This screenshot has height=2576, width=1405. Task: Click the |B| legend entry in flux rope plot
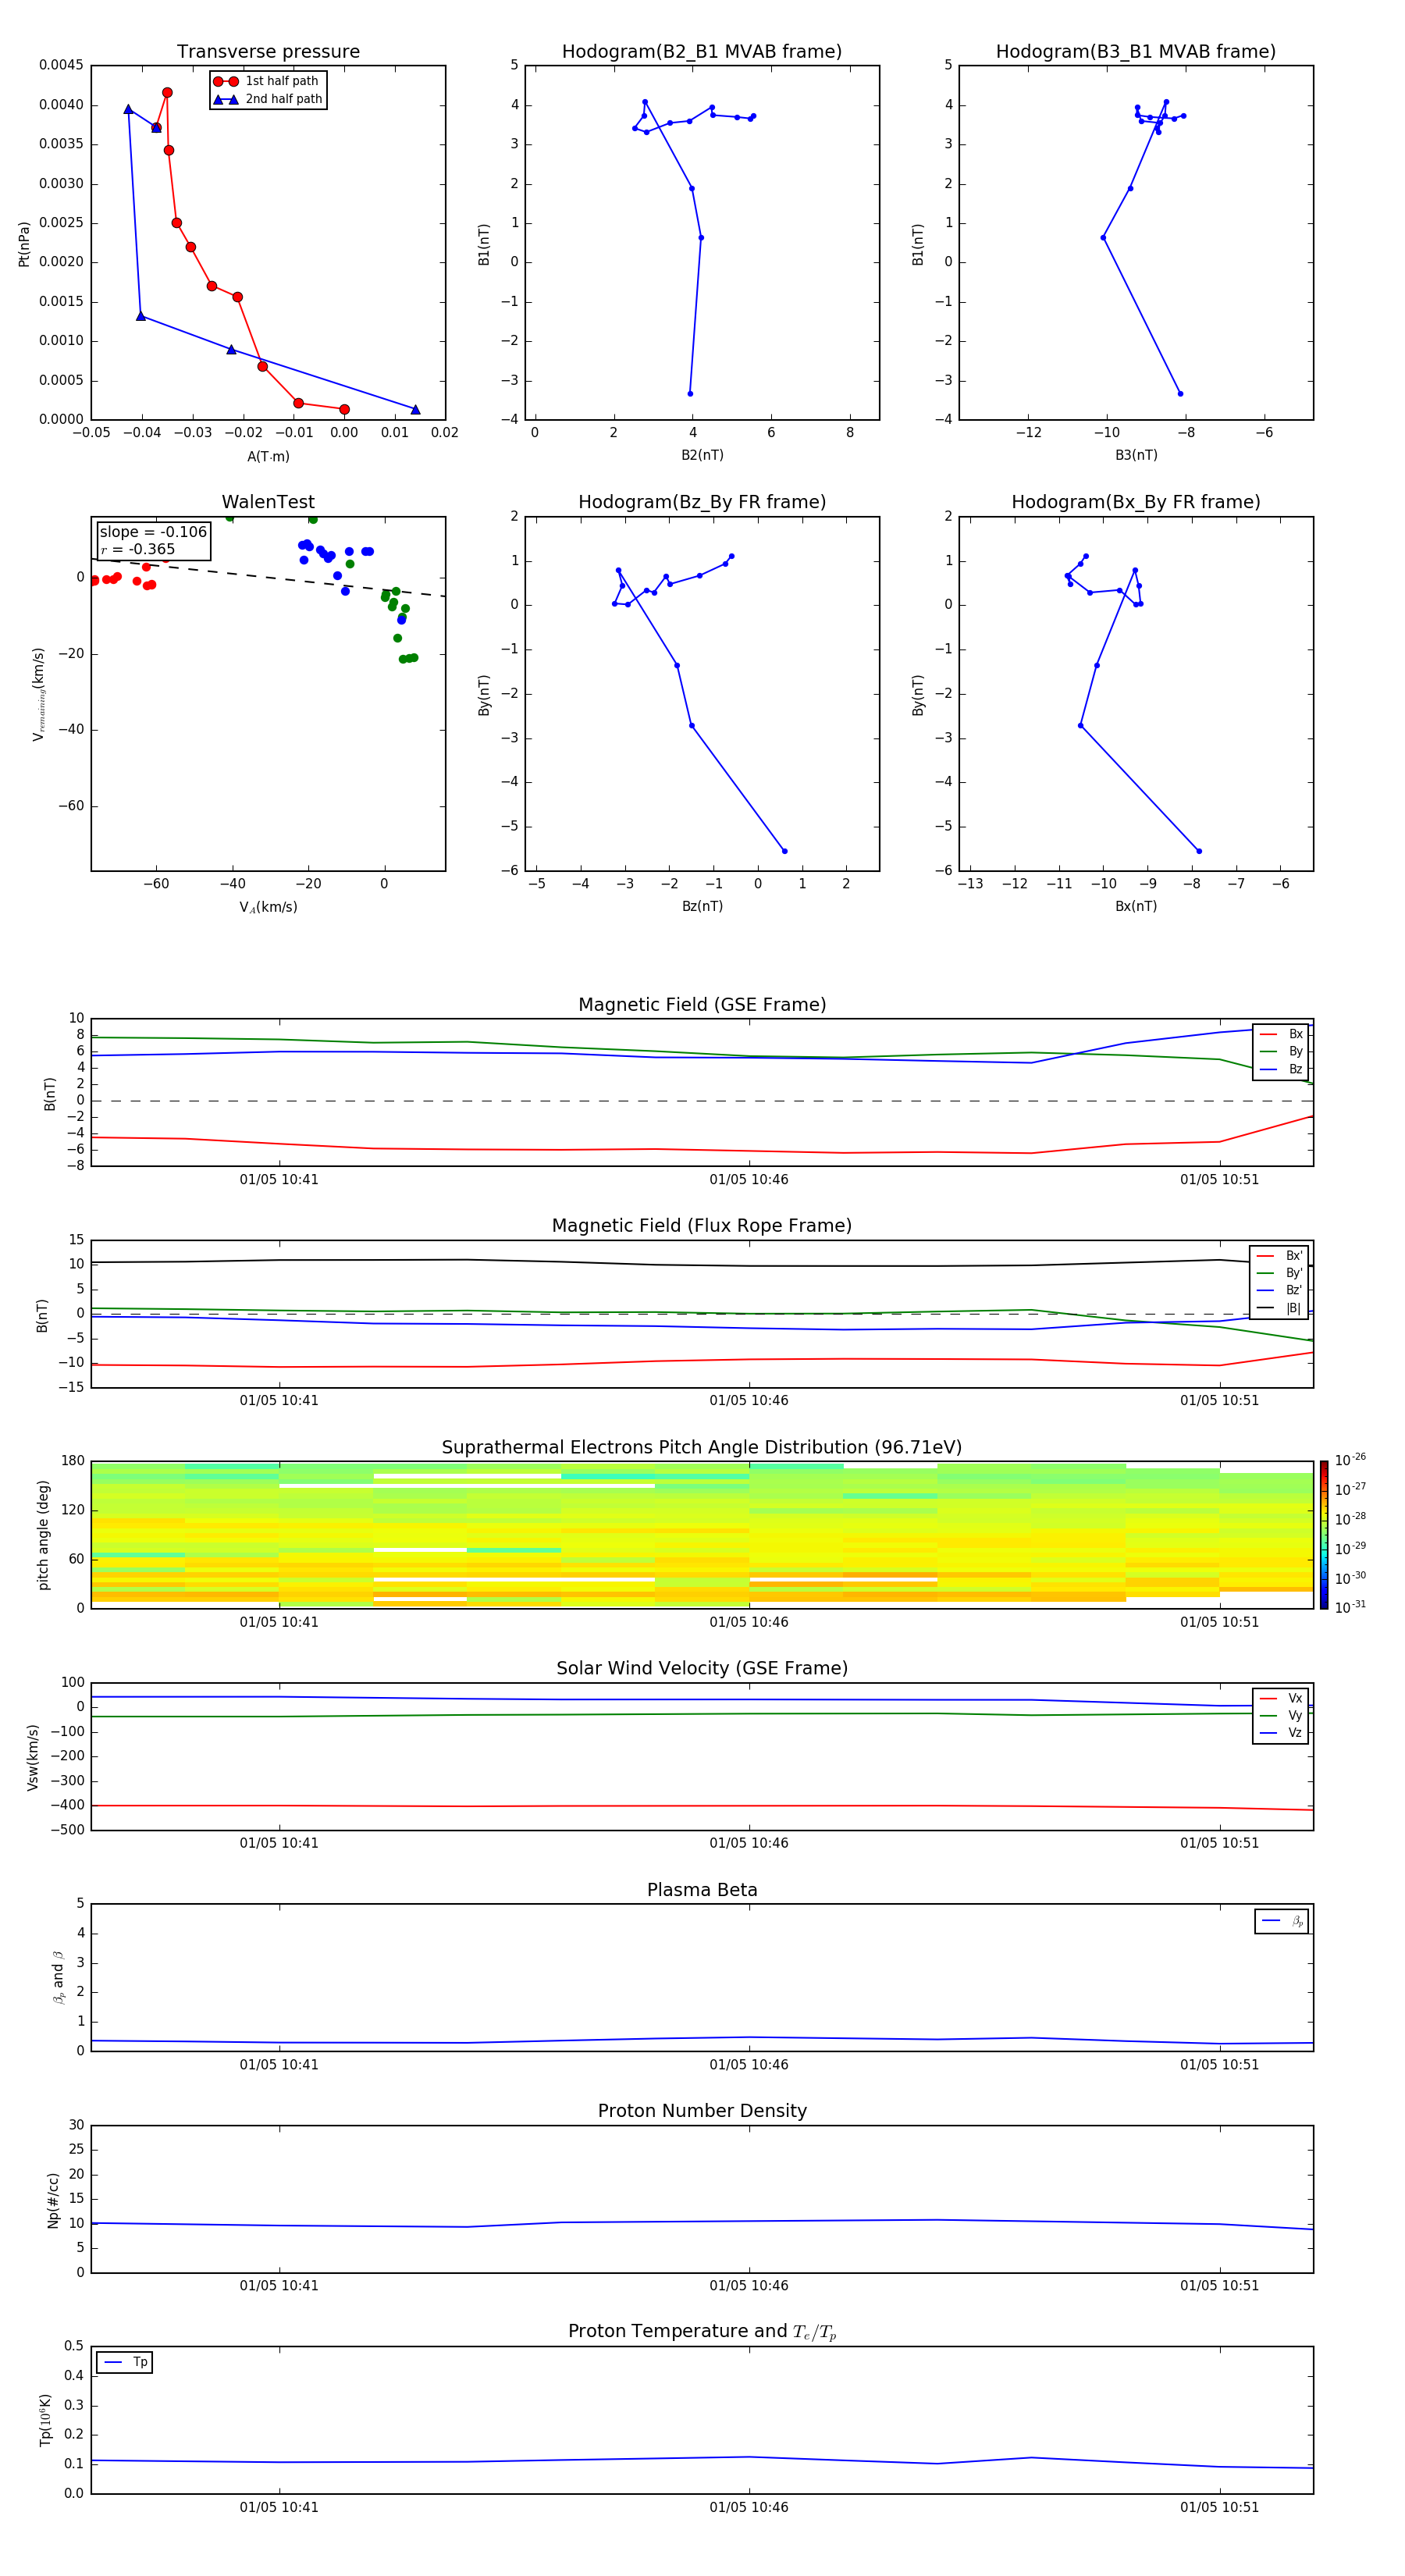tap(1280, 1309)
